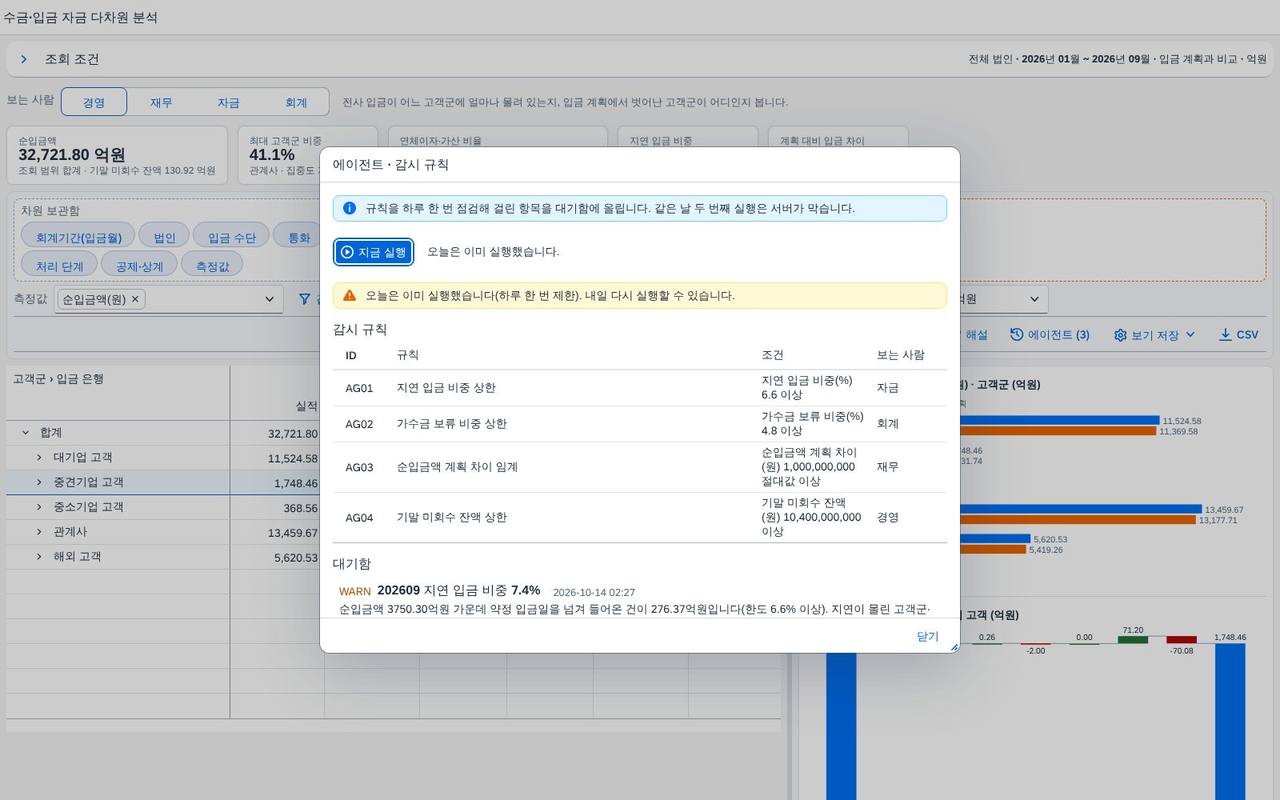Screen dimensions: 1280x800
Task: Click the 해설 link in the toolbar
Action: coord(976,335)
